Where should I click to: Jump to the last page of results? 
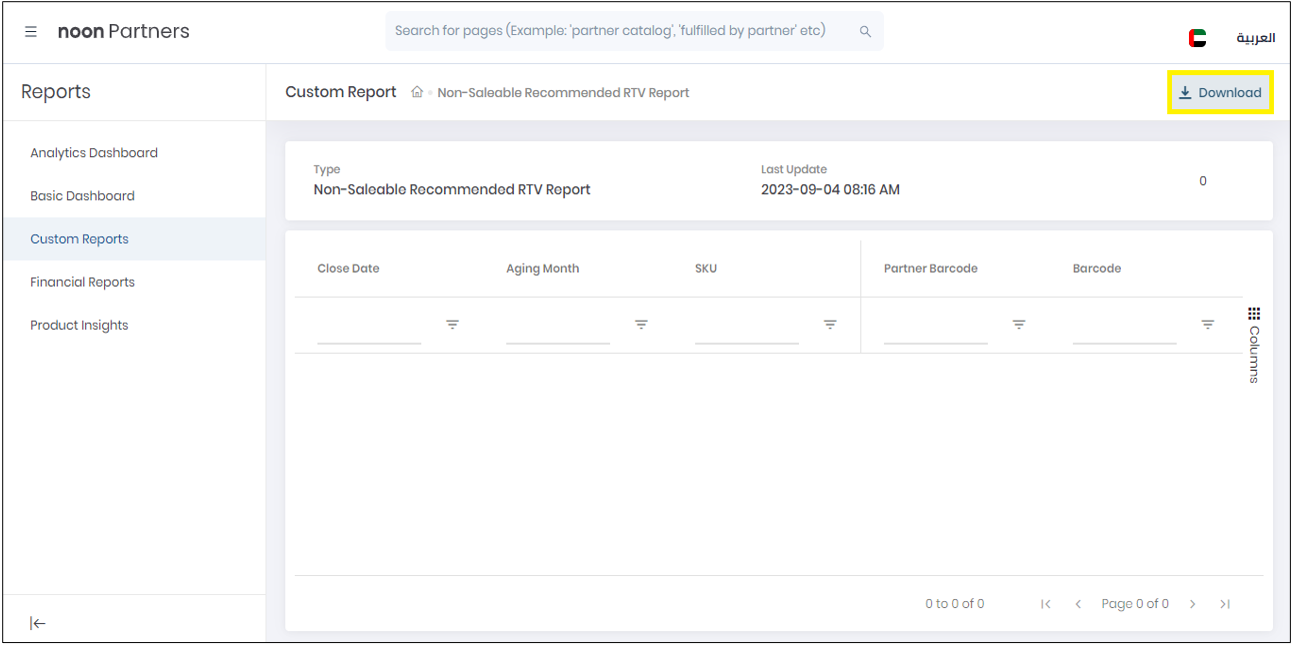pos(1225,604)
